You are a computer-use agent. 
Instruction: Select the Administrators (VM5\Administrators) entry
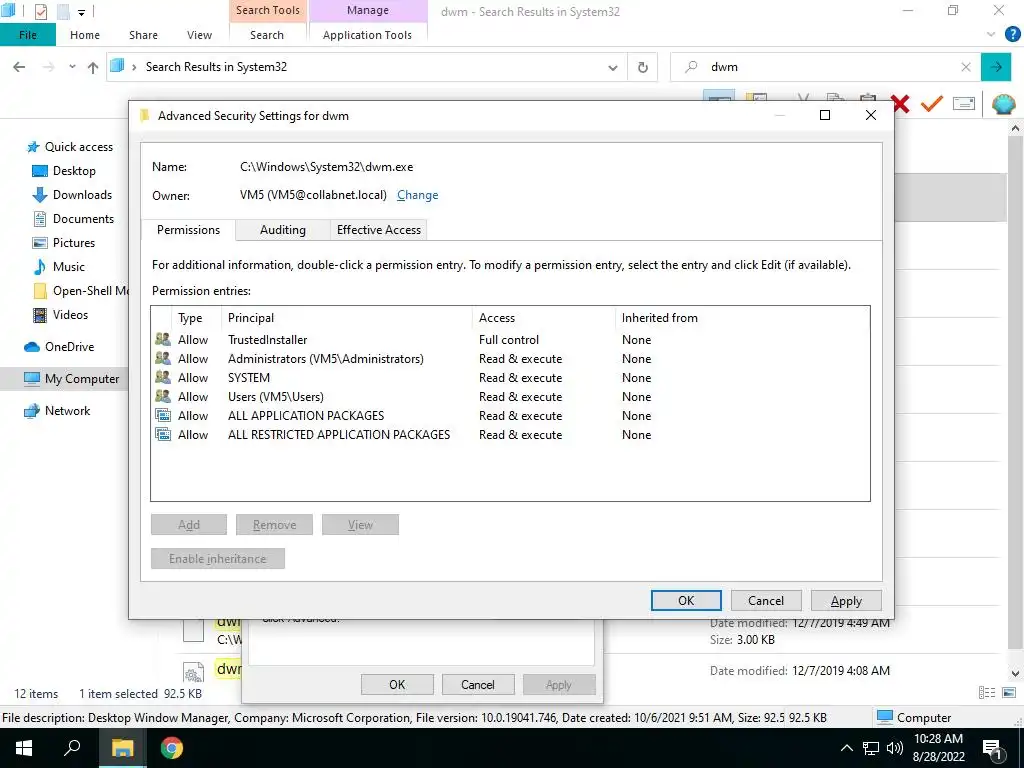coord(509,359)
